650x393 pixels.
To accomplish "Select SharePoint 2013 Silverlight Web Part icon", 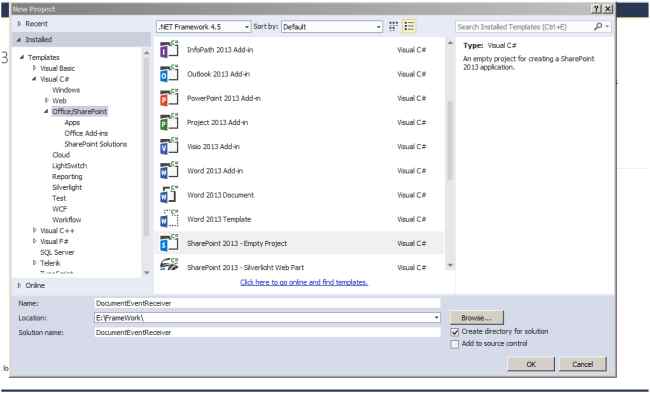I will 169,264.
